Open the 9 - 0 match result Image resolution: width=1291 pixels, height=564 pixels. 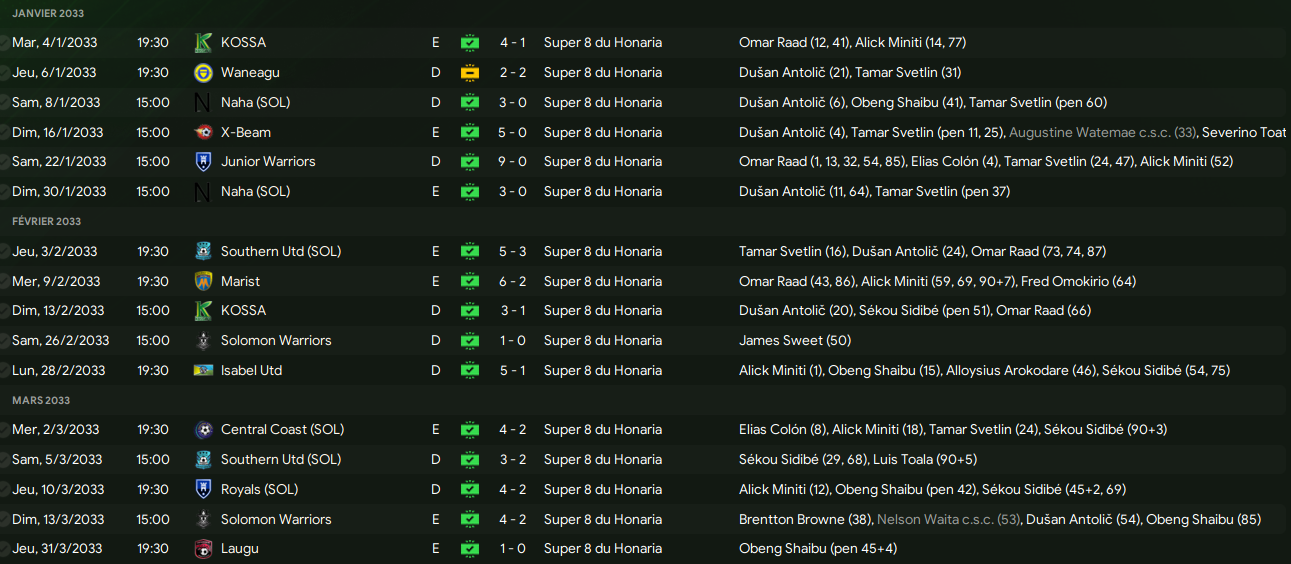click(513, 162)
